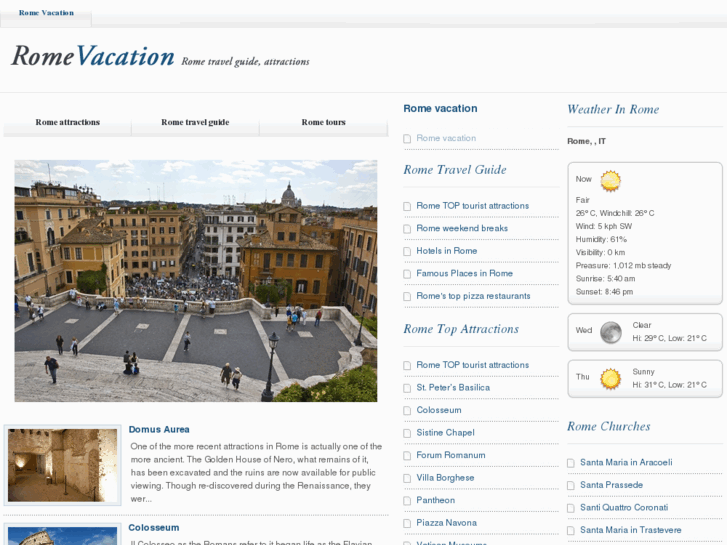Open the Villa Borghese link
This screenshot has width=727, height=545.
point(445,478)
